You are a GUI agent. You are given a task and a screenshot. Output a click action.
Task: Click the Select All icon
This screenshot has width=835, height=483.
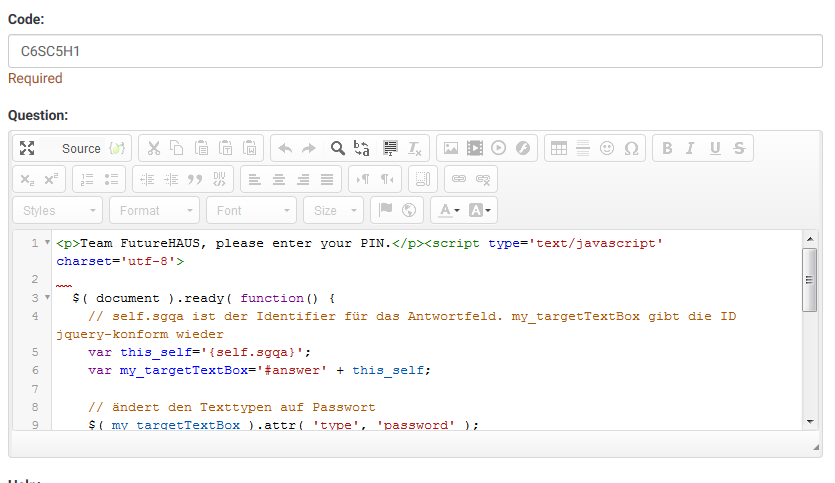coord(390,148)
